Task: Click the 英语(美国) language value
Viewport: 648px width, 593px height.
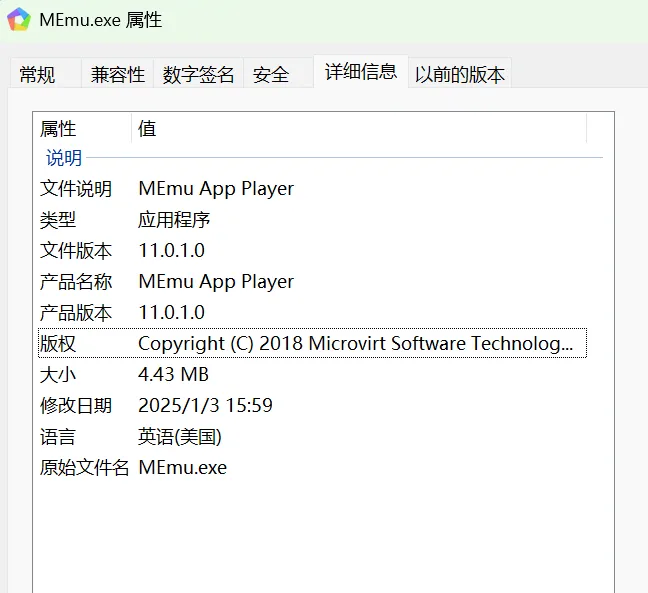Action: click(180, 437)
